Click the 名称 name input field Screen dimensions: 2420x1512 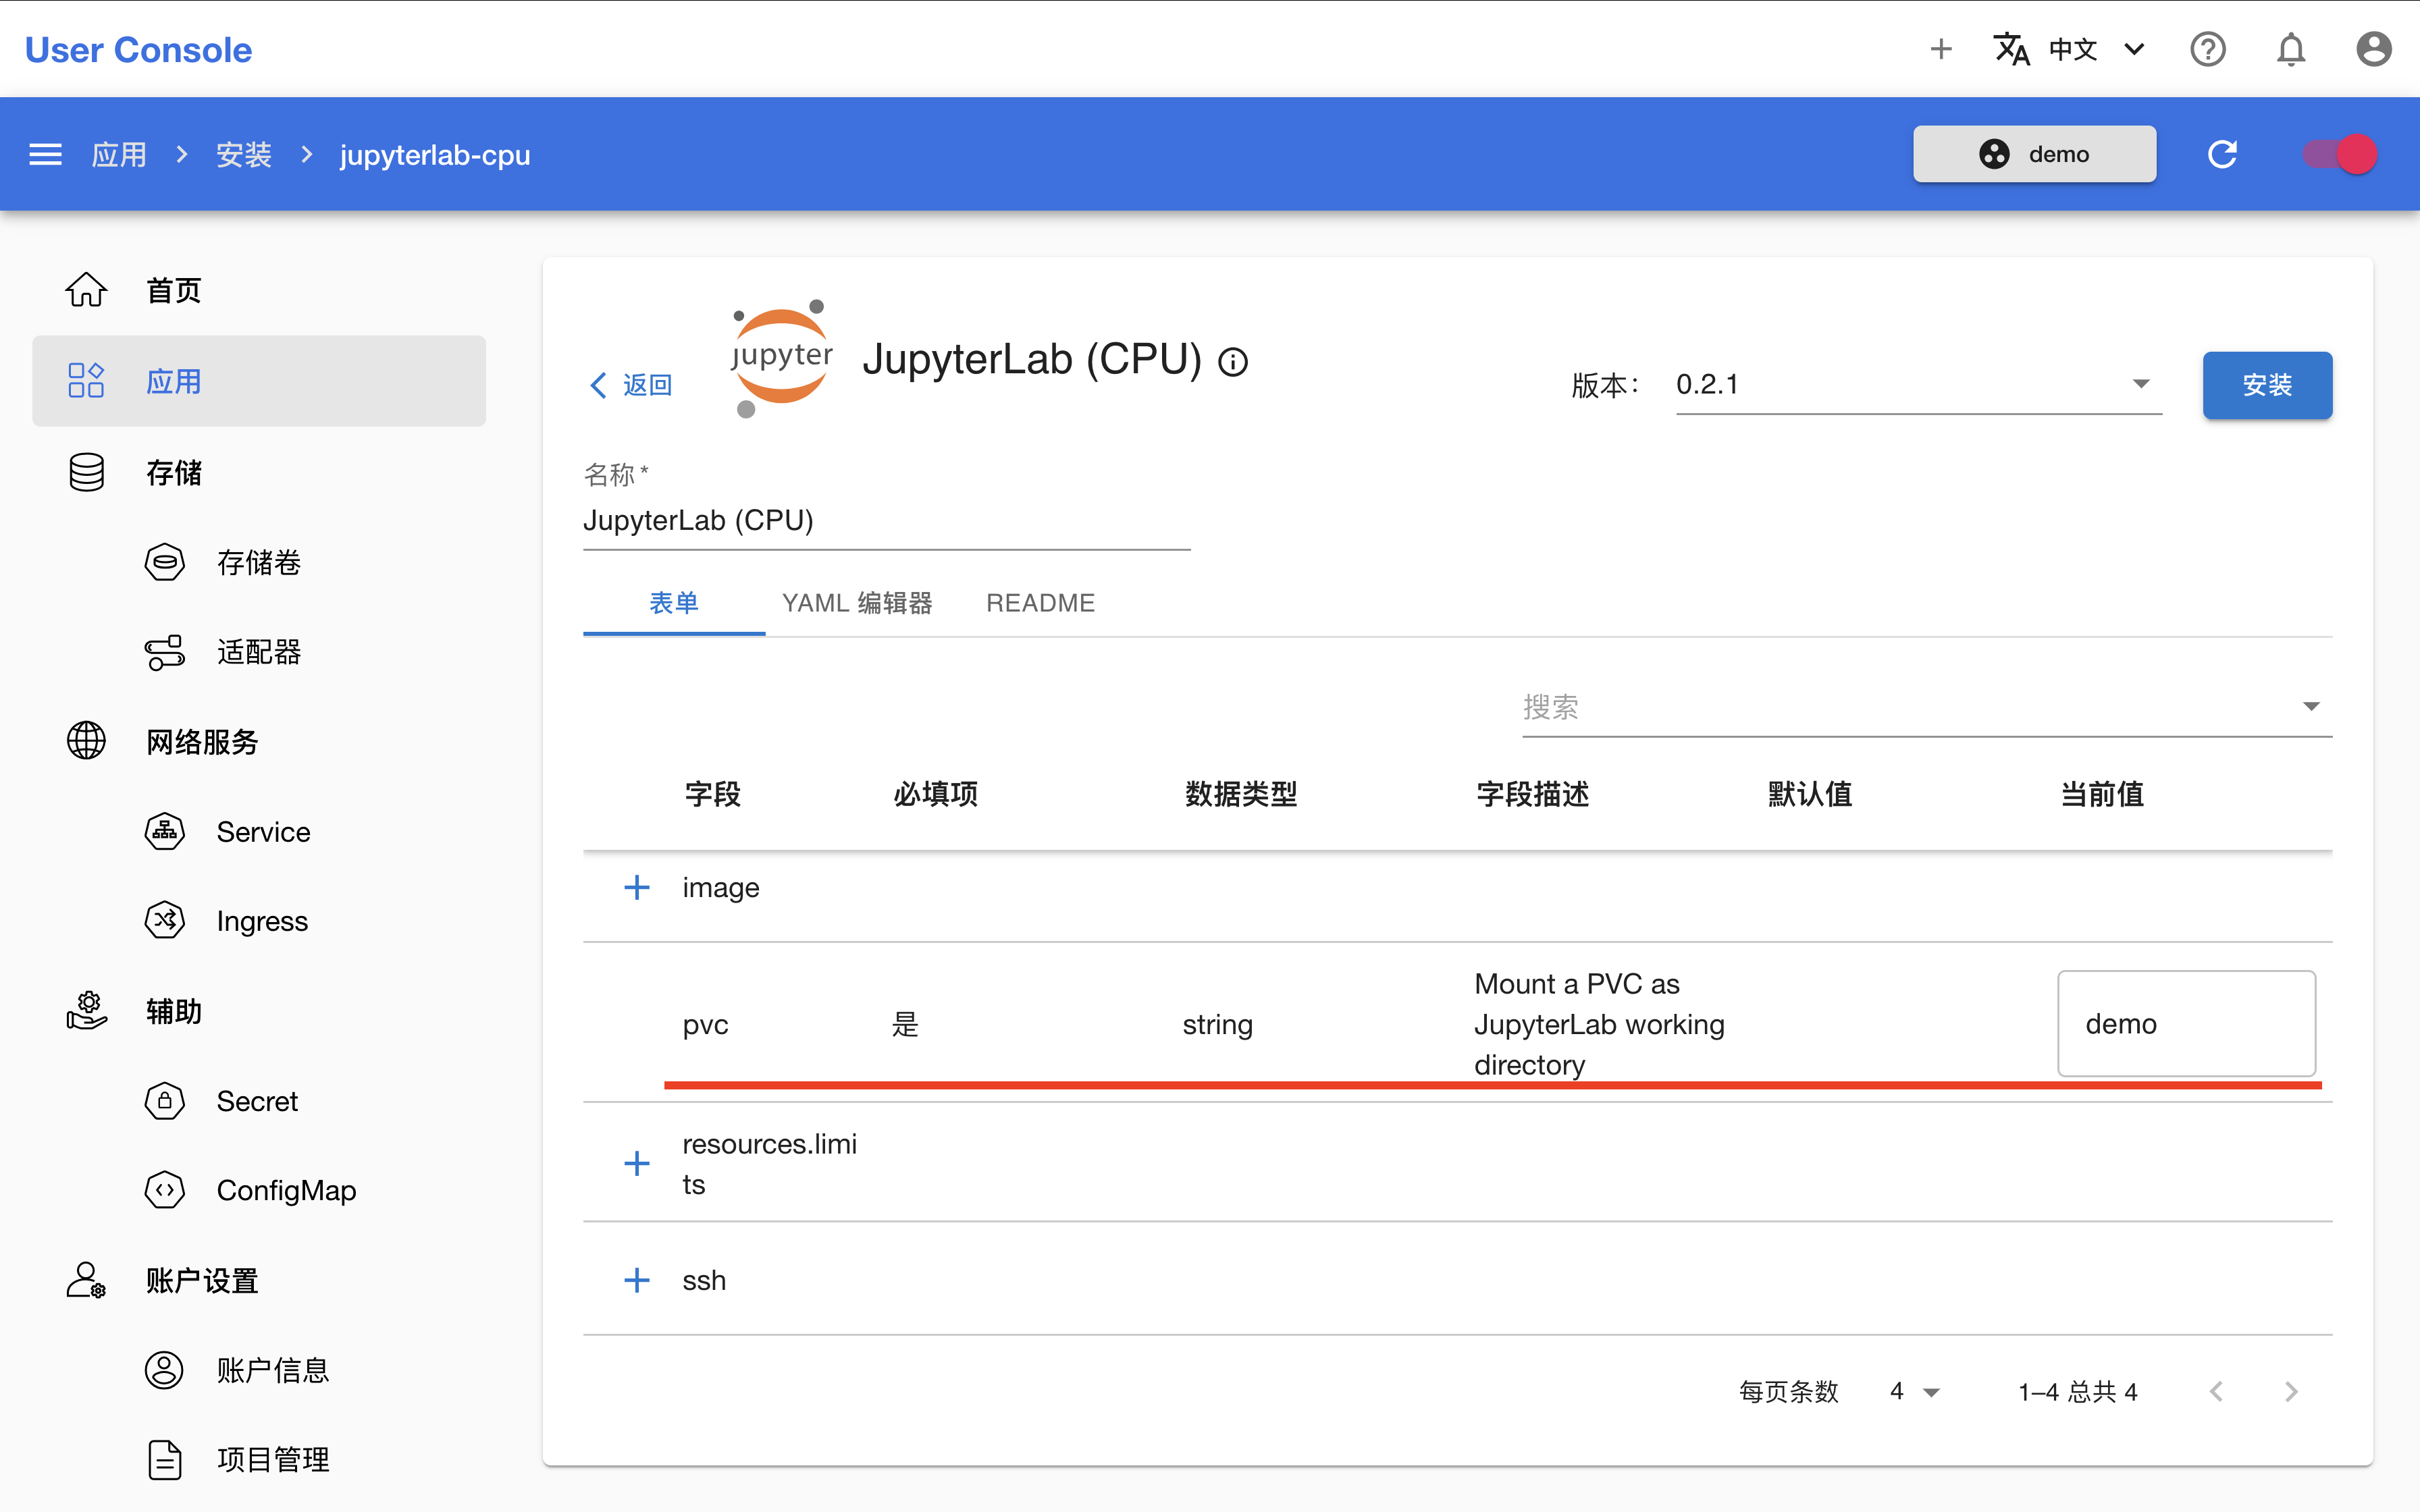tap(886, 520)
